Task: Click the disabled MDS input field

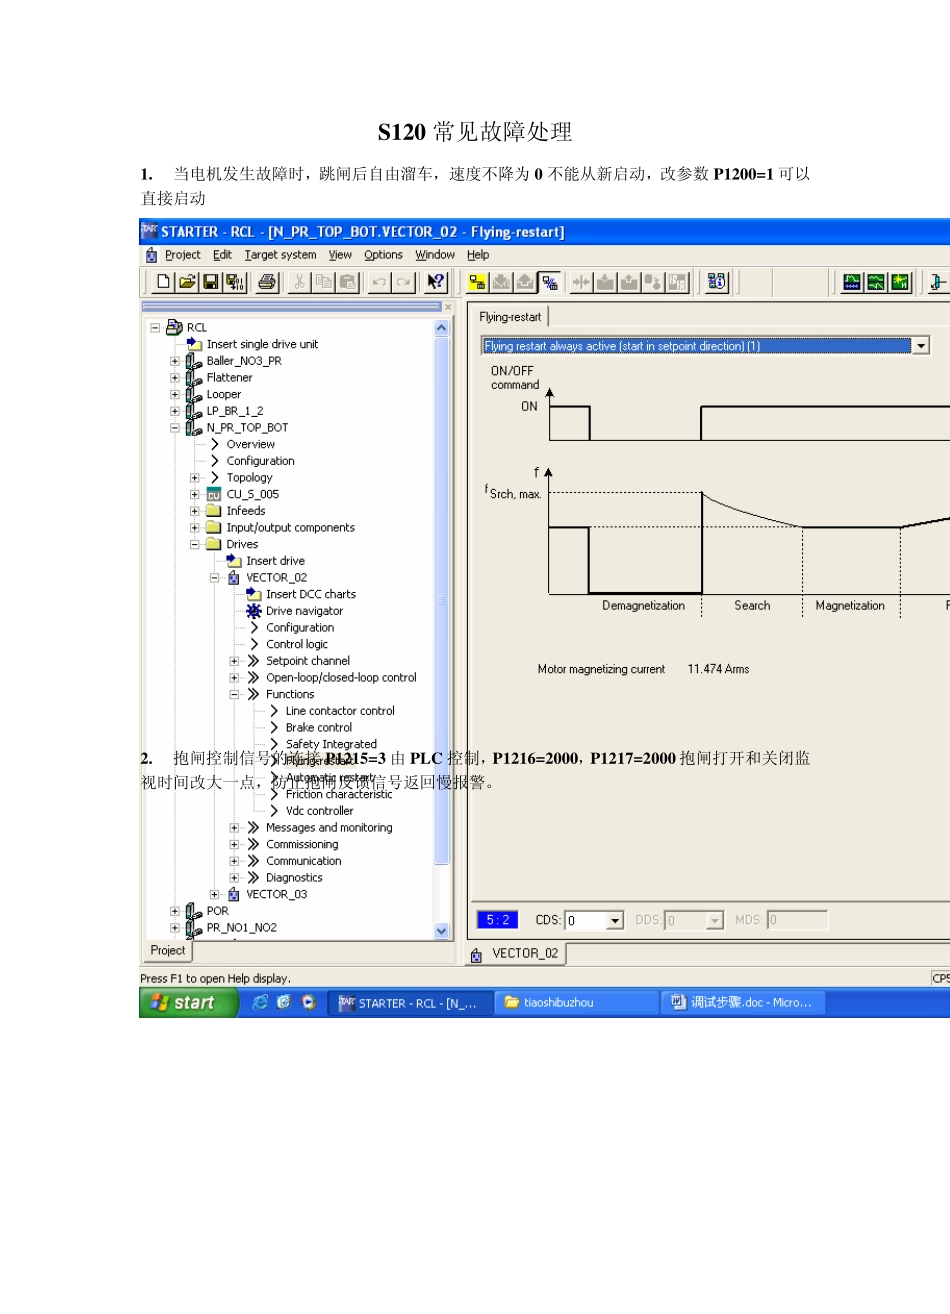Action: [x=797, y=920]
